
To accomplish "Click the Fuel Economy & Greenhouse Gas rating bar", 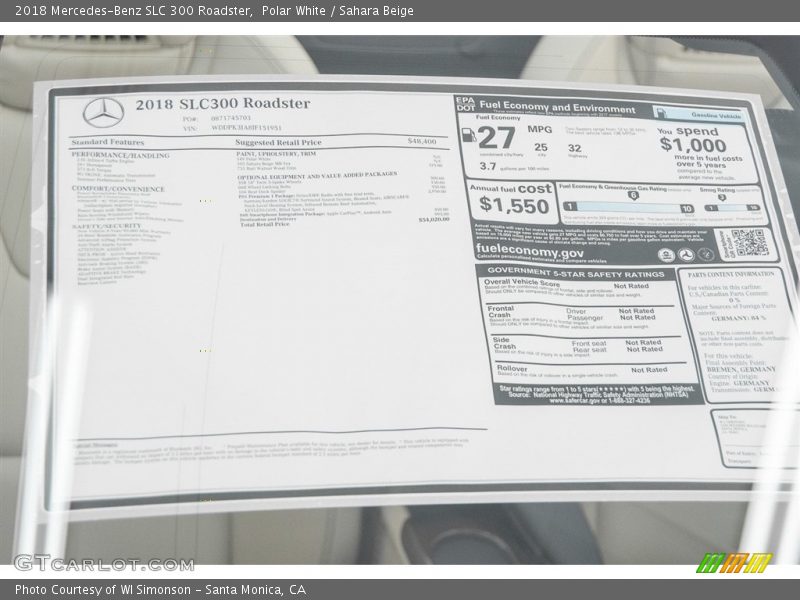I will [626, 207].
